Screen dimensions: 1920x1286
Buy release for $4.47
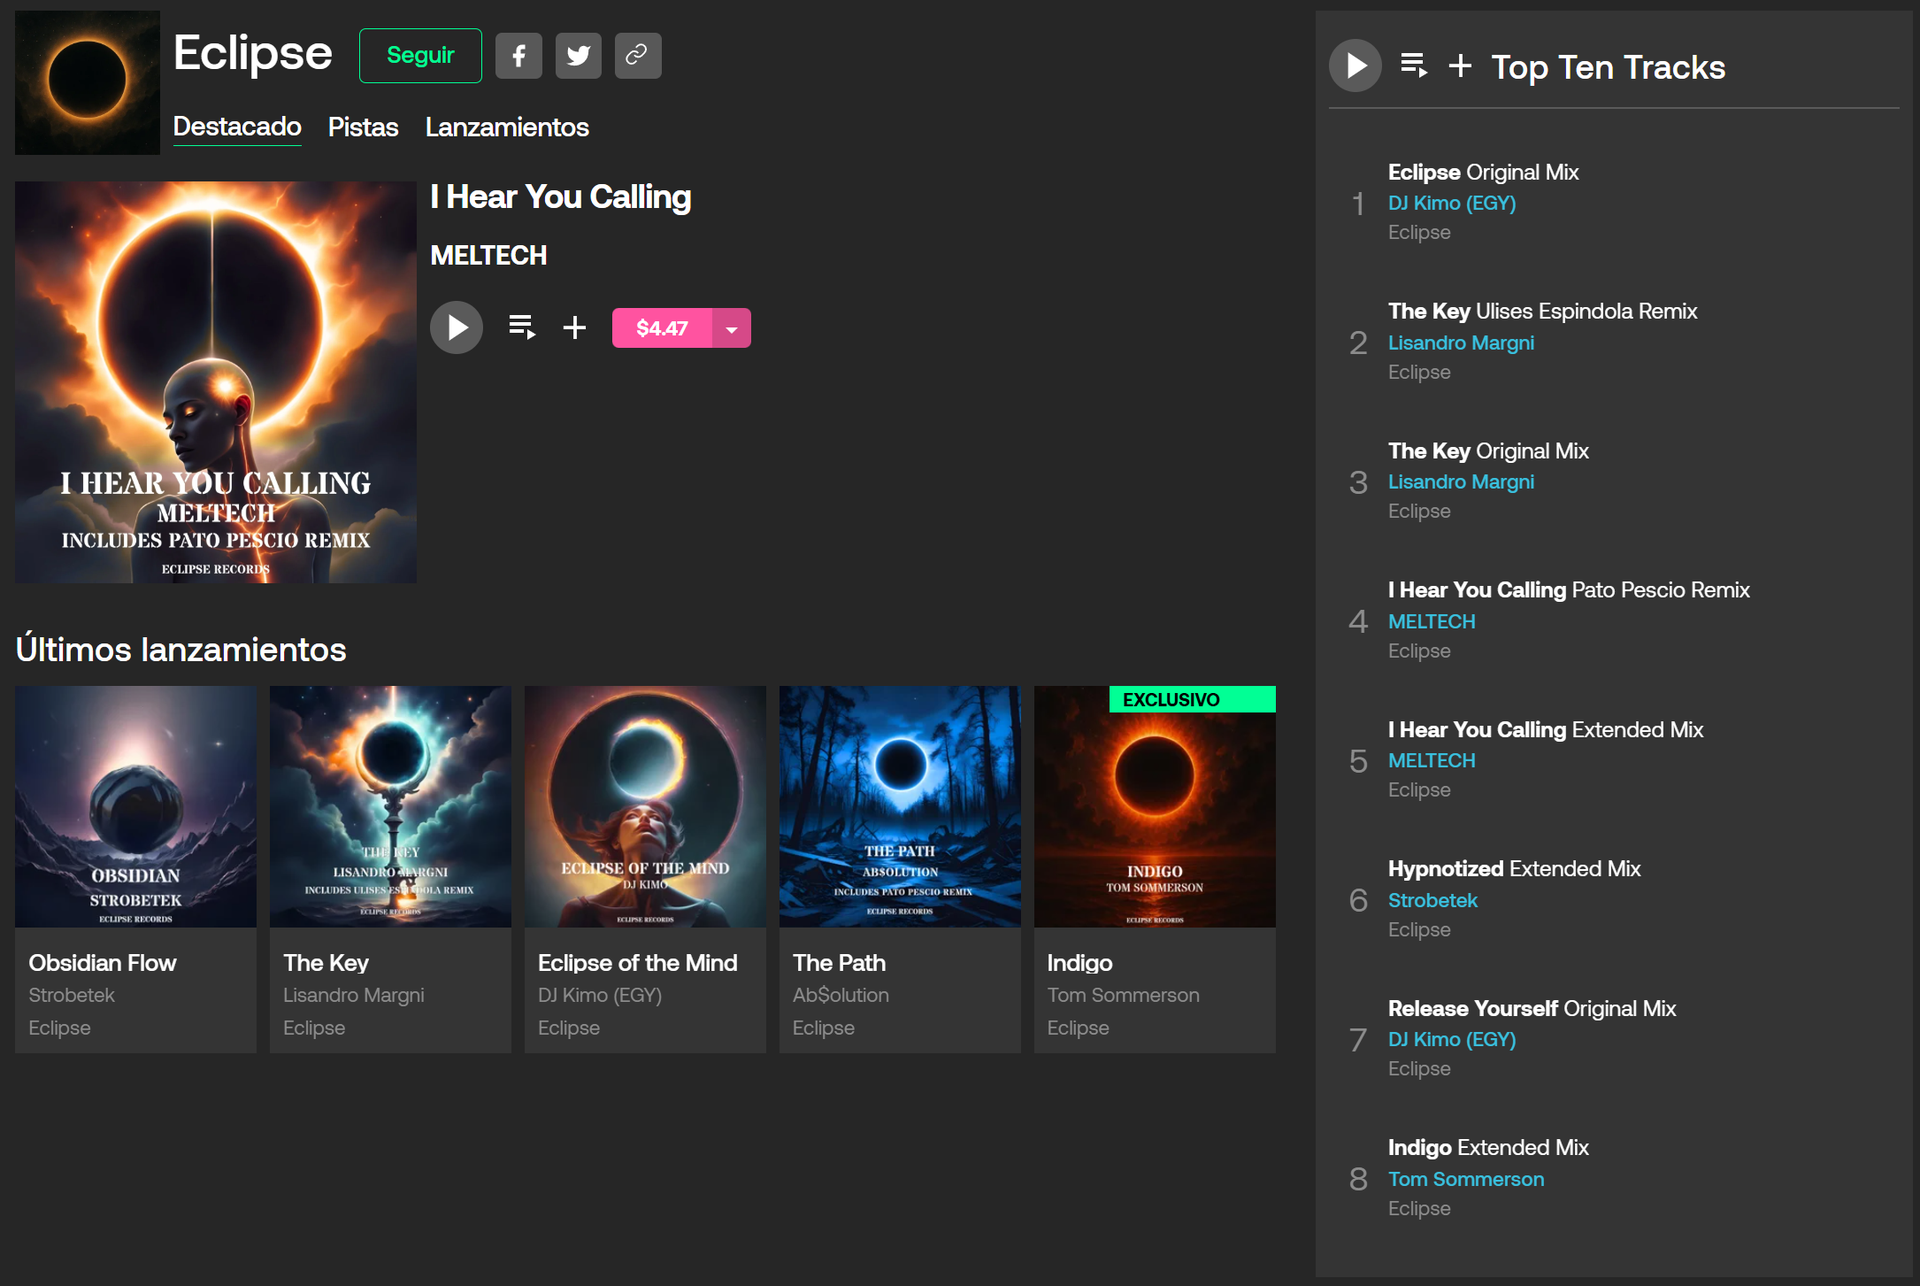662,328
